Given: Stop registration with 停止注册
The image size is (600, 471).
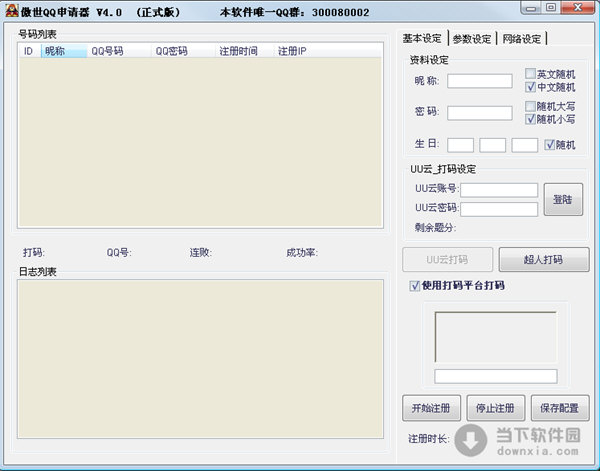Looking at the screenshot, I should pyautogui.click(x=496, y=408).
